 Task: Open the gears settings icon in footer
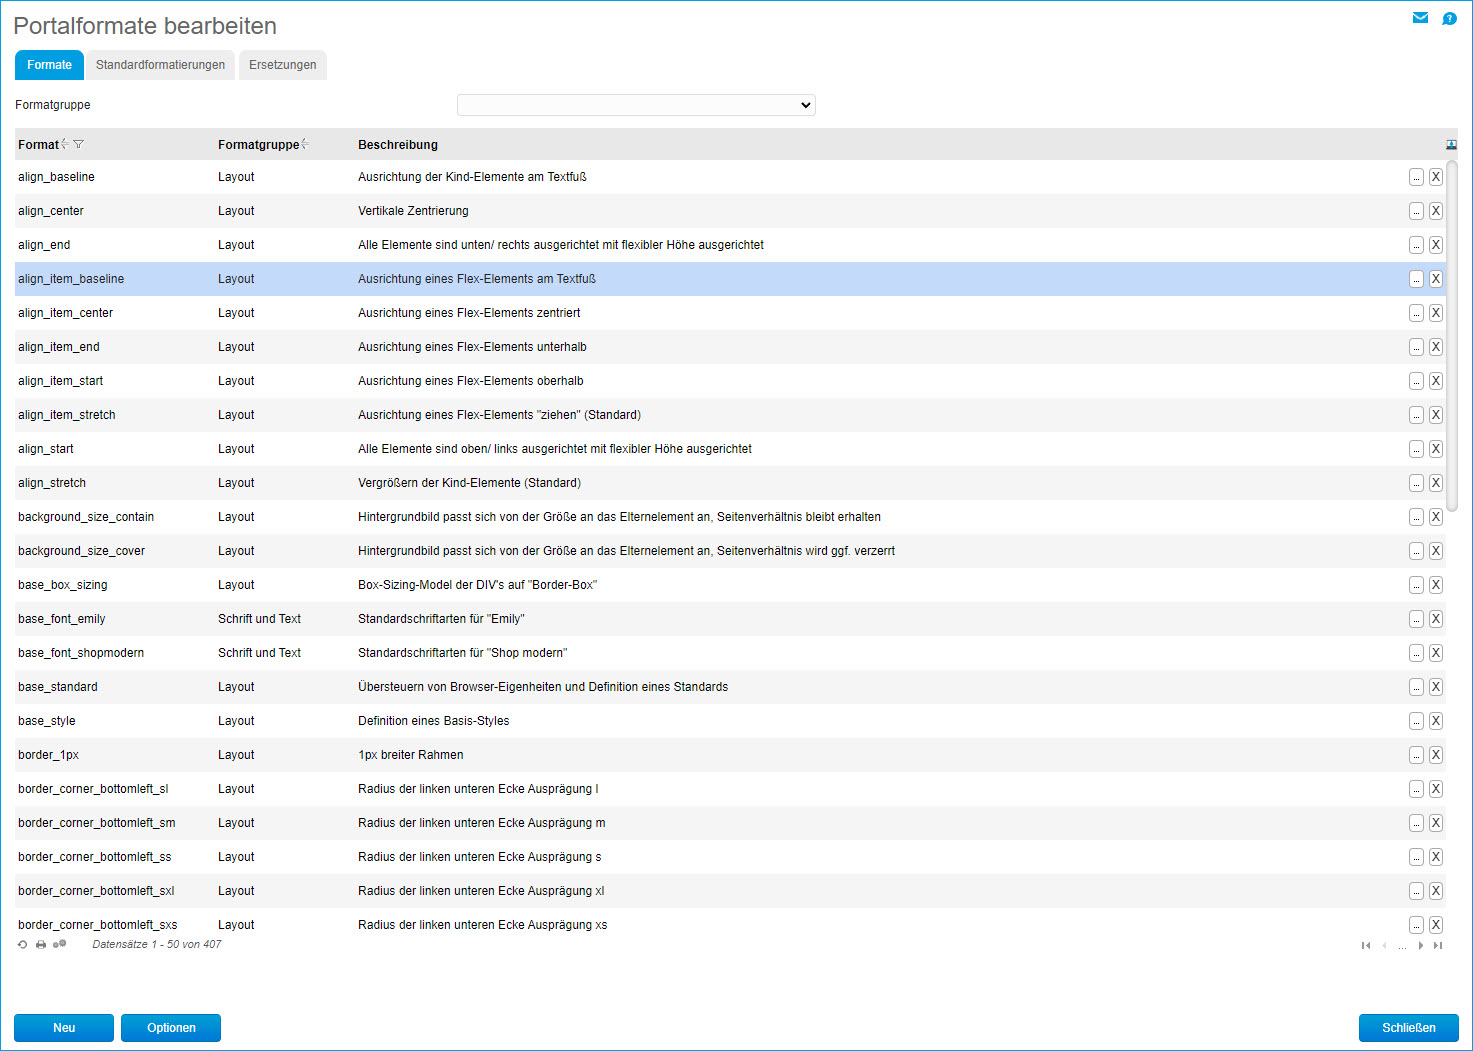(x=60, y=944)
